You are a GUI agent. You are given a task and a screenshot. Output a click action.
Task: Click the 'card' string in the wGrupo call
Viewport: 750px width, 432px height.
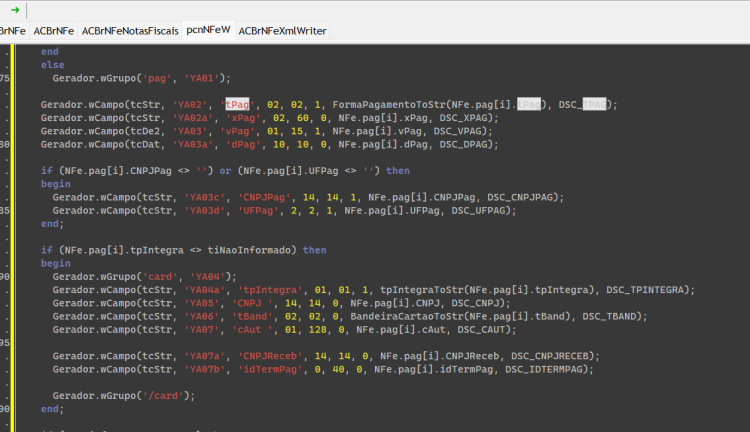[x=160, y=277]
